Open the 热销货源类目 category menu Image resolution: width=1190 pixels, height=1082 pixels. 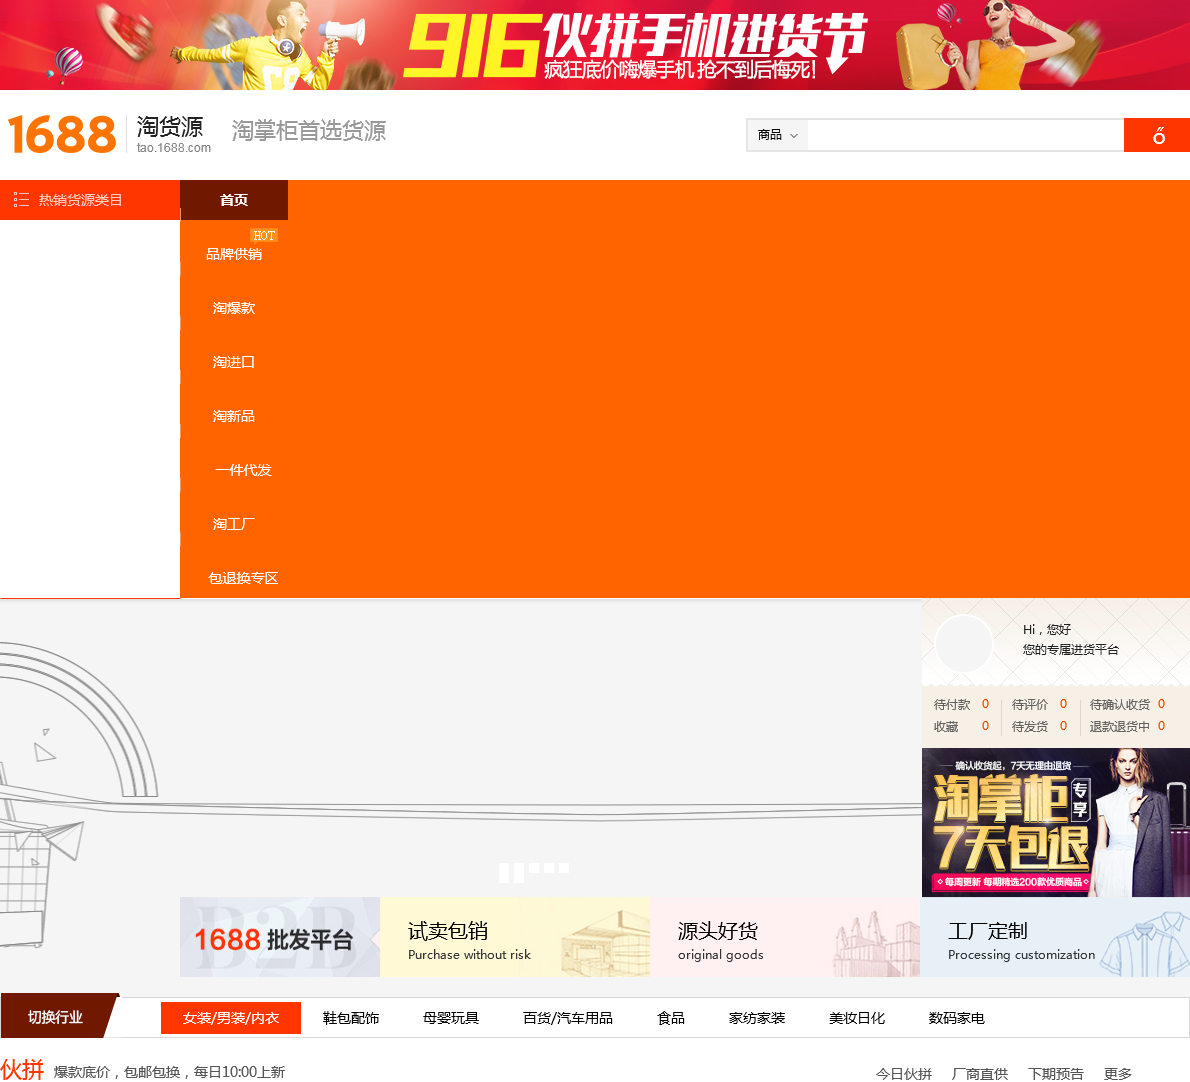click(90, 200)
